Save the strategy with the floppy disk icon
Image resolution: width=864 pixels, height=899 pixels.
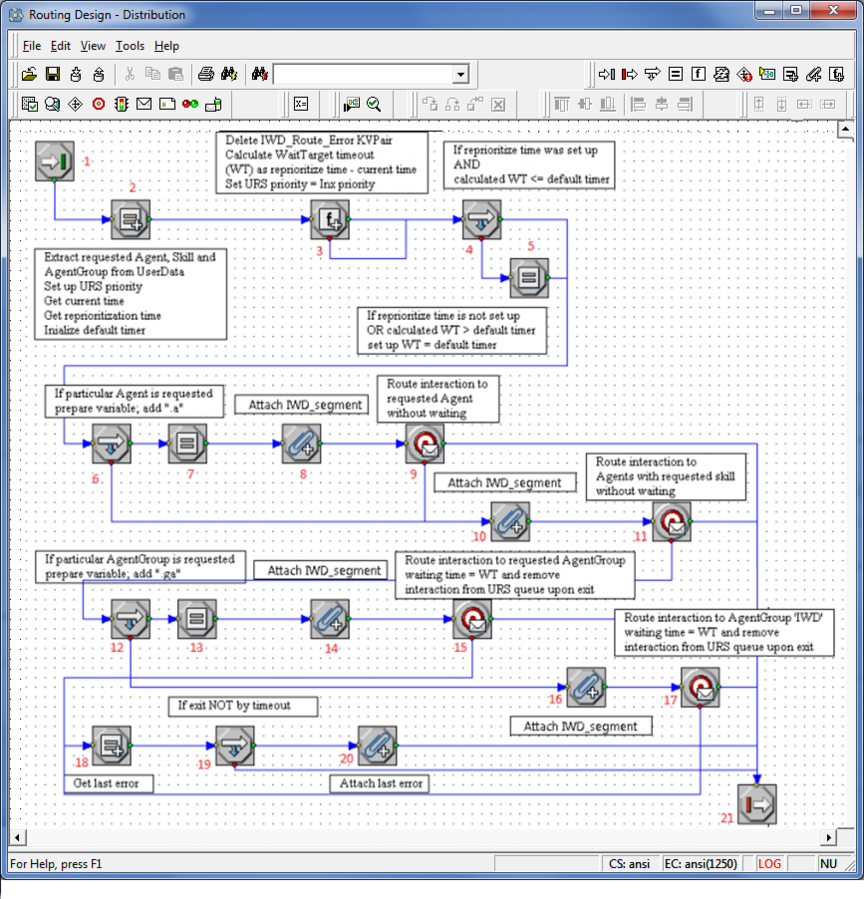(x=52, y=74)
